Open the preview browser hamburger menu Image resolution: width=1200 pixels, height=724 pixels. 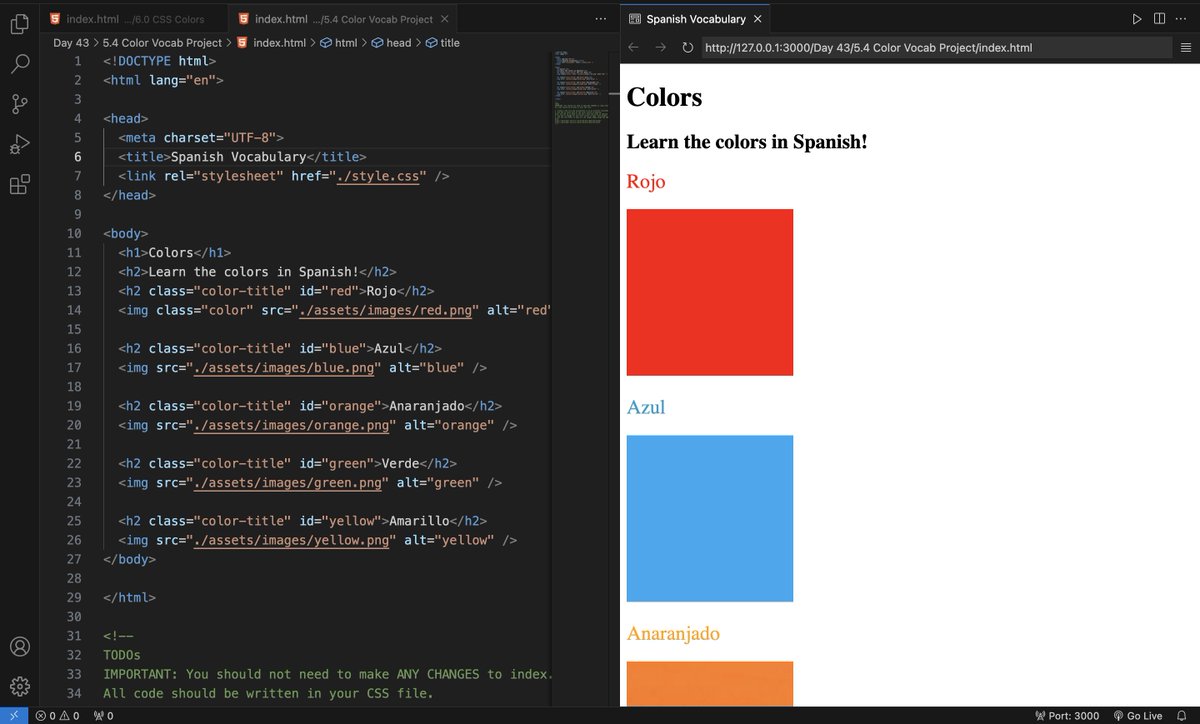point(1185,47)
